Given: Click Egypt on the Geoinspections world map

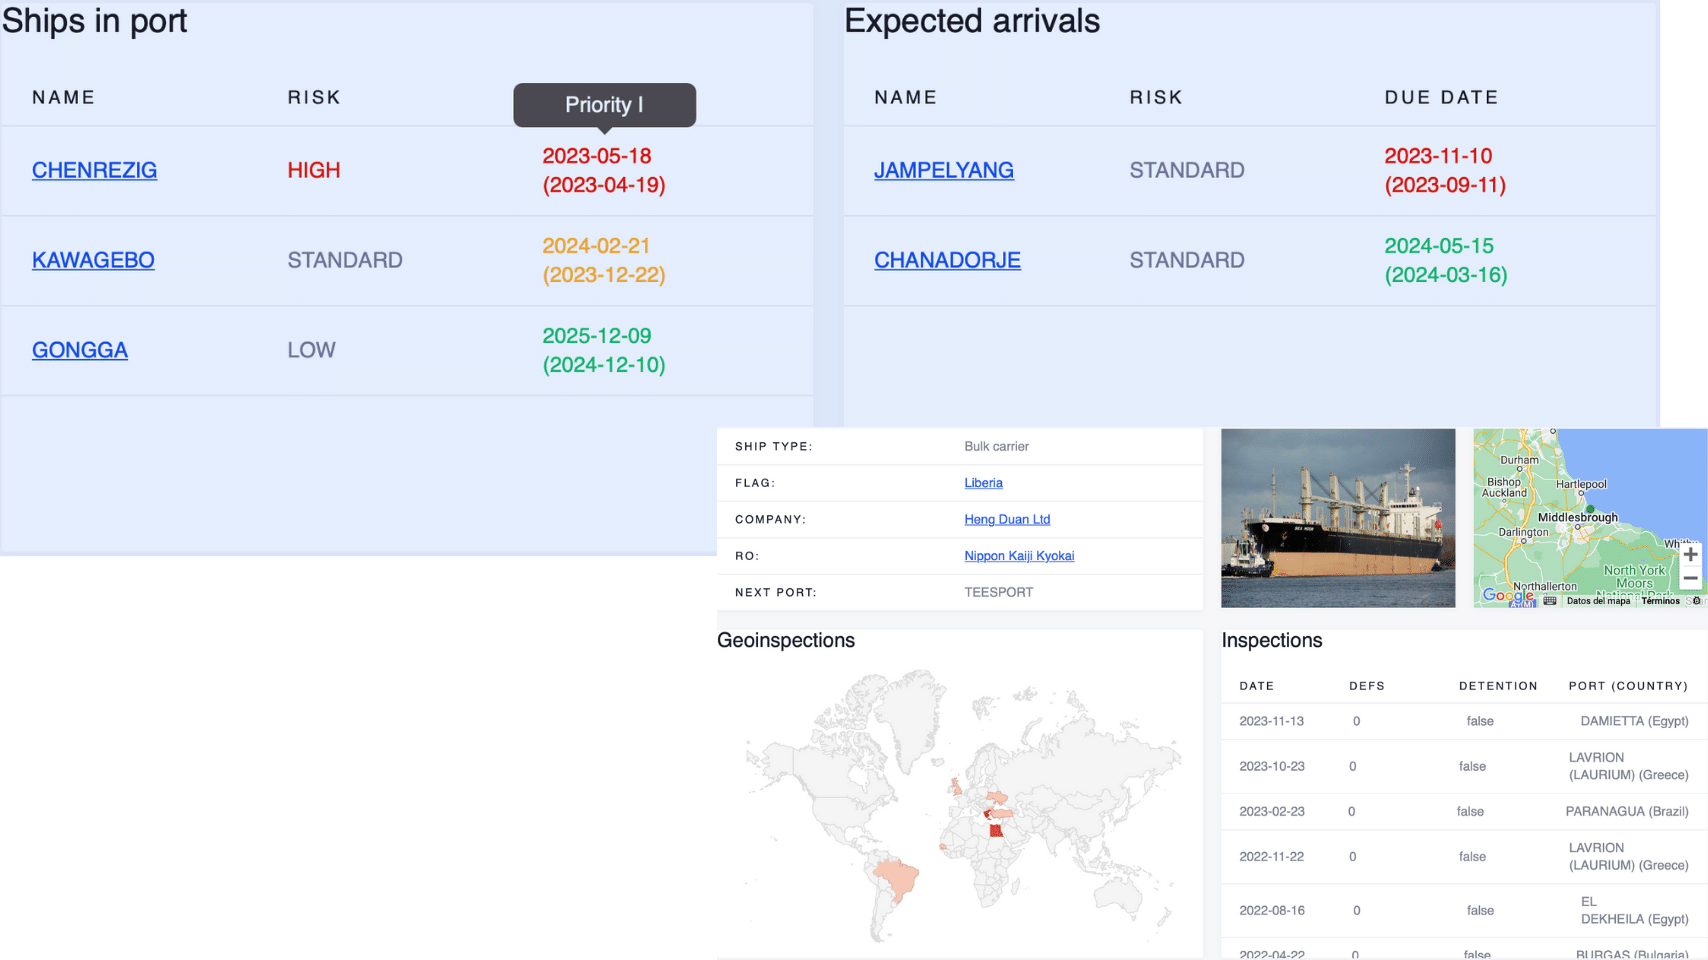Looking at the screenshot, I should pyautogui.click(x=995, y=831).
